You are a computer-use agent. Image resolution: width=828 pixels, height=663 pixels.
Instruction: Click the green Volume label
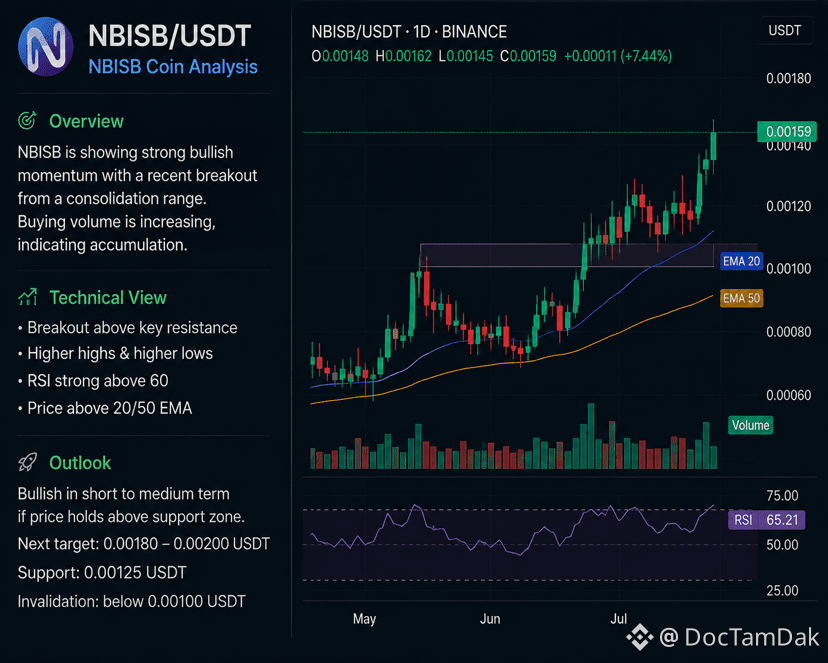pyautogui.click(x=750, y=425)
